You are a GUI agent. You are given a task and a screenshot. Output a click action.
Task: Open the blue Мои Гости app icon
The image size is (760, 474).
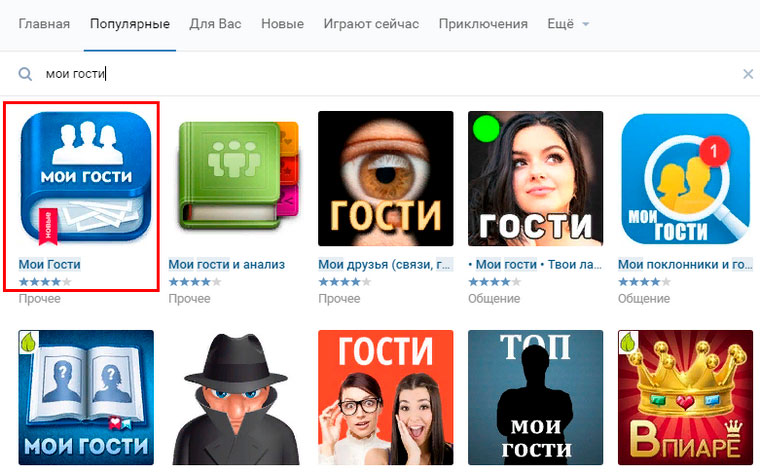(x=86, y=178)
